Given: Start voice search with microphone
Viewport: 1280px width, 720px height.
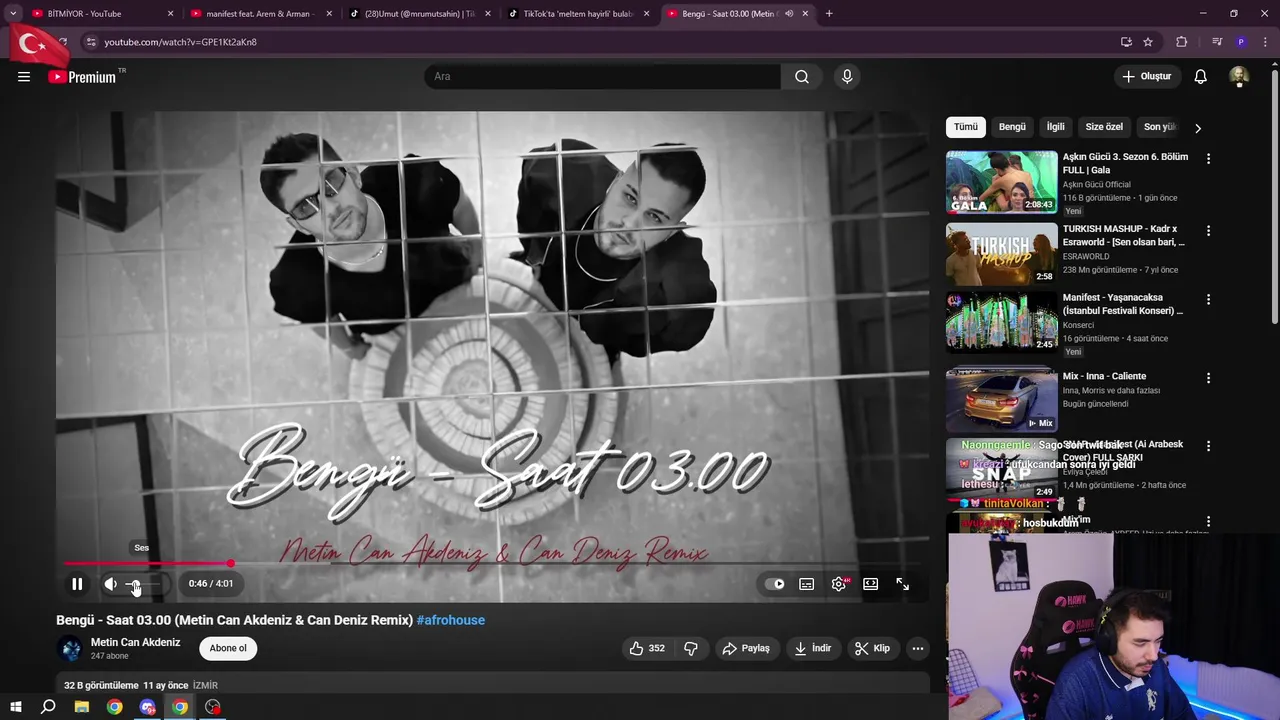Looking at the screenshot, I should point(847,76).
